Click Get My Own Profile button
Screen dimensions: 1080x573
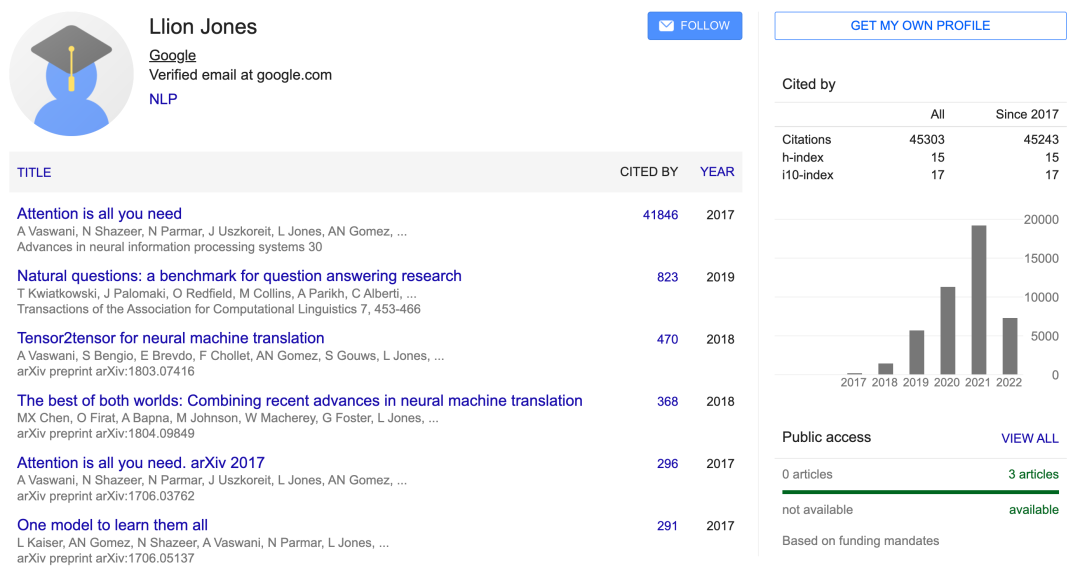920,26
